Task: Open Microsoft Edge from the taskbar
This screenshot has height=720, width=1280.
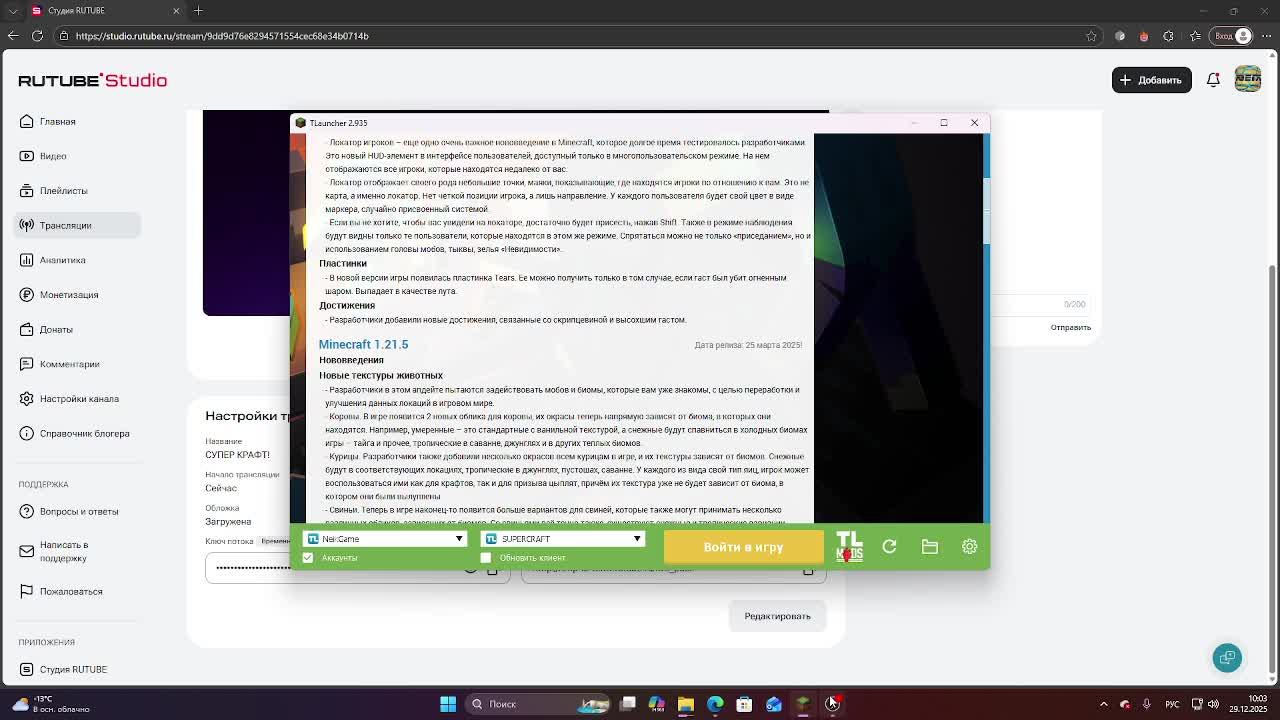Action: [x=715, y=704]
